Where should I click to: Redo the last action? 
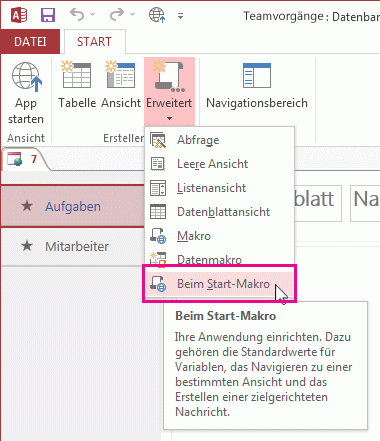coord(117,15)
